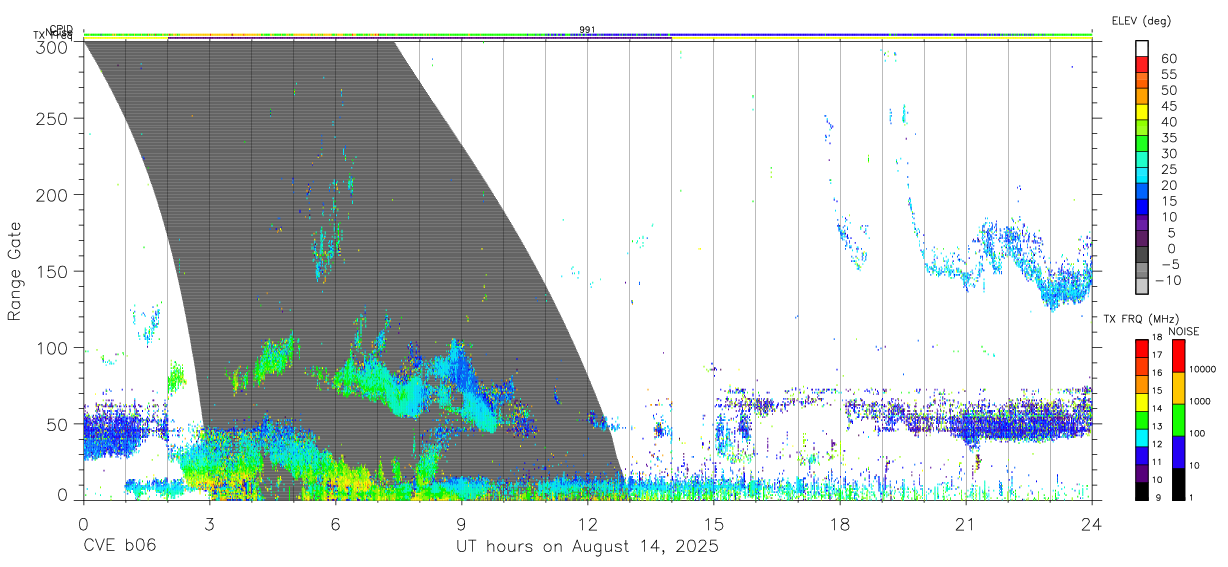
Task: Click the '40' label on ELEV colorbar
Action: click(1168, 122)
